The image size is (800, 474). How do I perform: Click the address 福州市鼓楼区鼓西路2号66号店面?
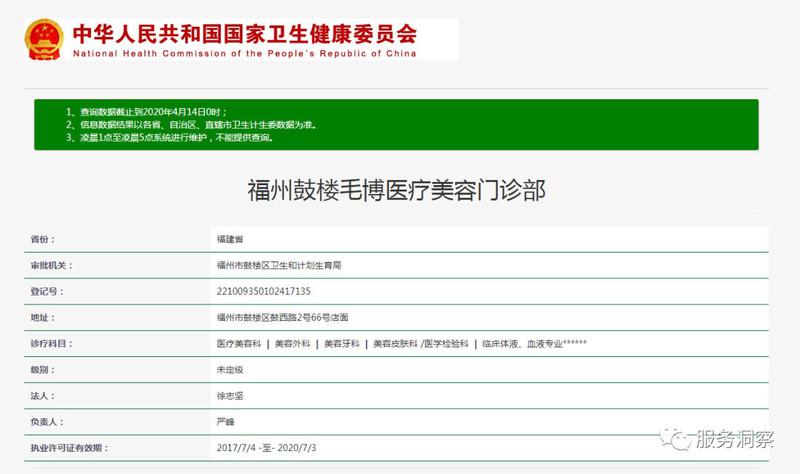pyautogui.click(x=282, y=318)
